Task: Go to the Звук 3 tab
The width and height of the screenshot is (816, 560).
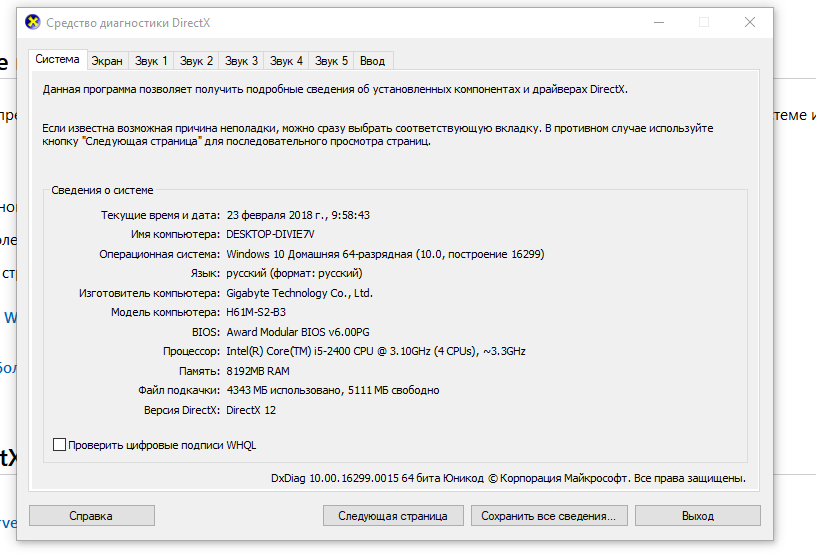Action: click(x=241, y=61)
